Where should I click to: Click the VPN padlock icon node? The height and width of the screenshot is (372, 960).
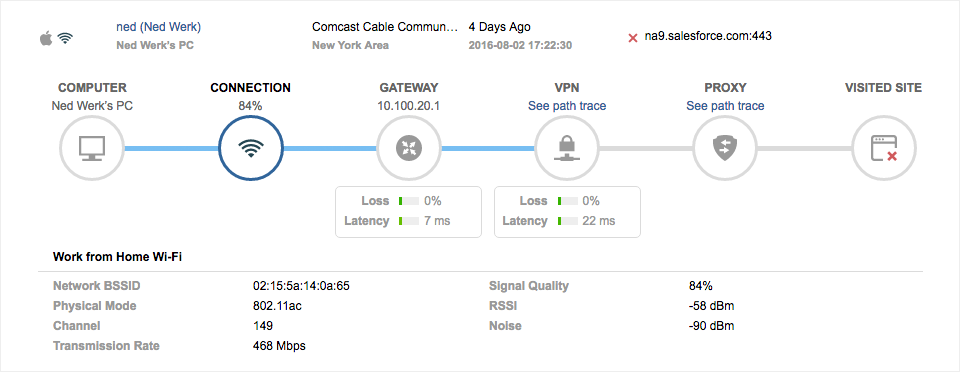coord(567,149)
